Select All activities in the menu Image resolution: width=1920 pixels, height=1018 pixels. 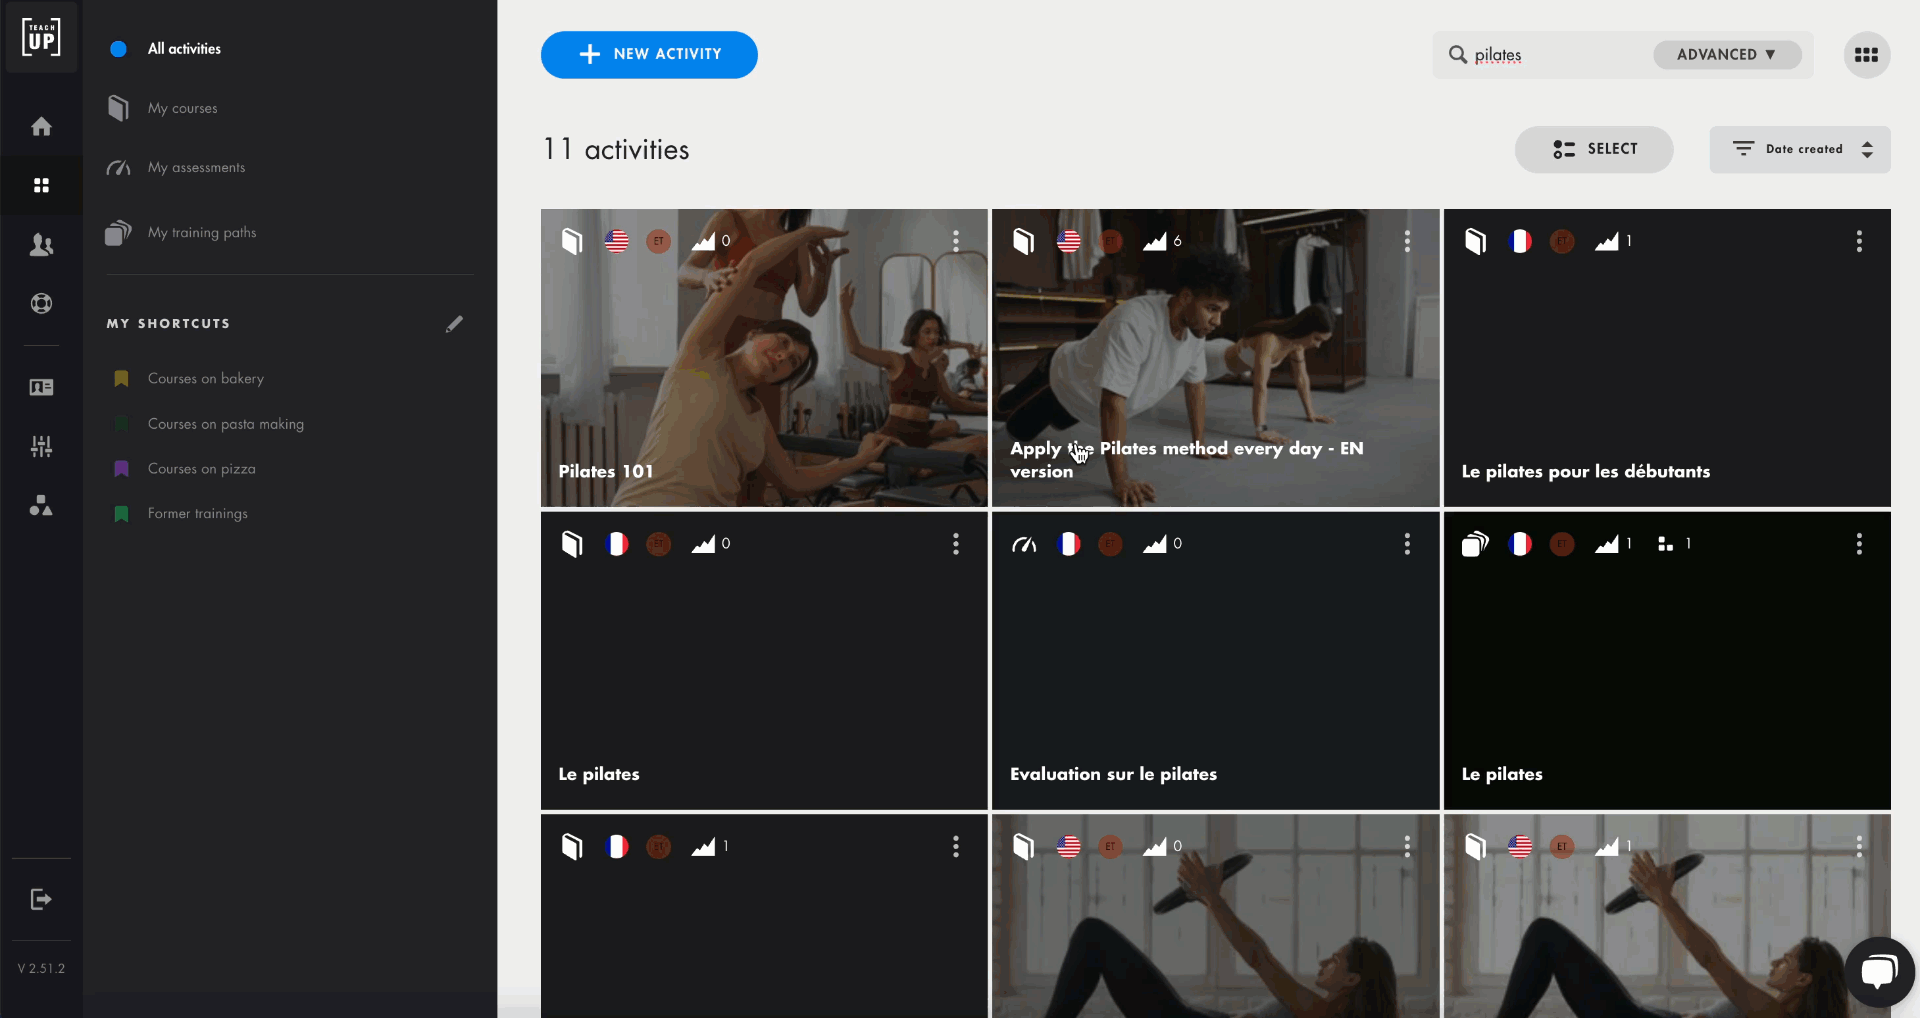click(184, 49)
